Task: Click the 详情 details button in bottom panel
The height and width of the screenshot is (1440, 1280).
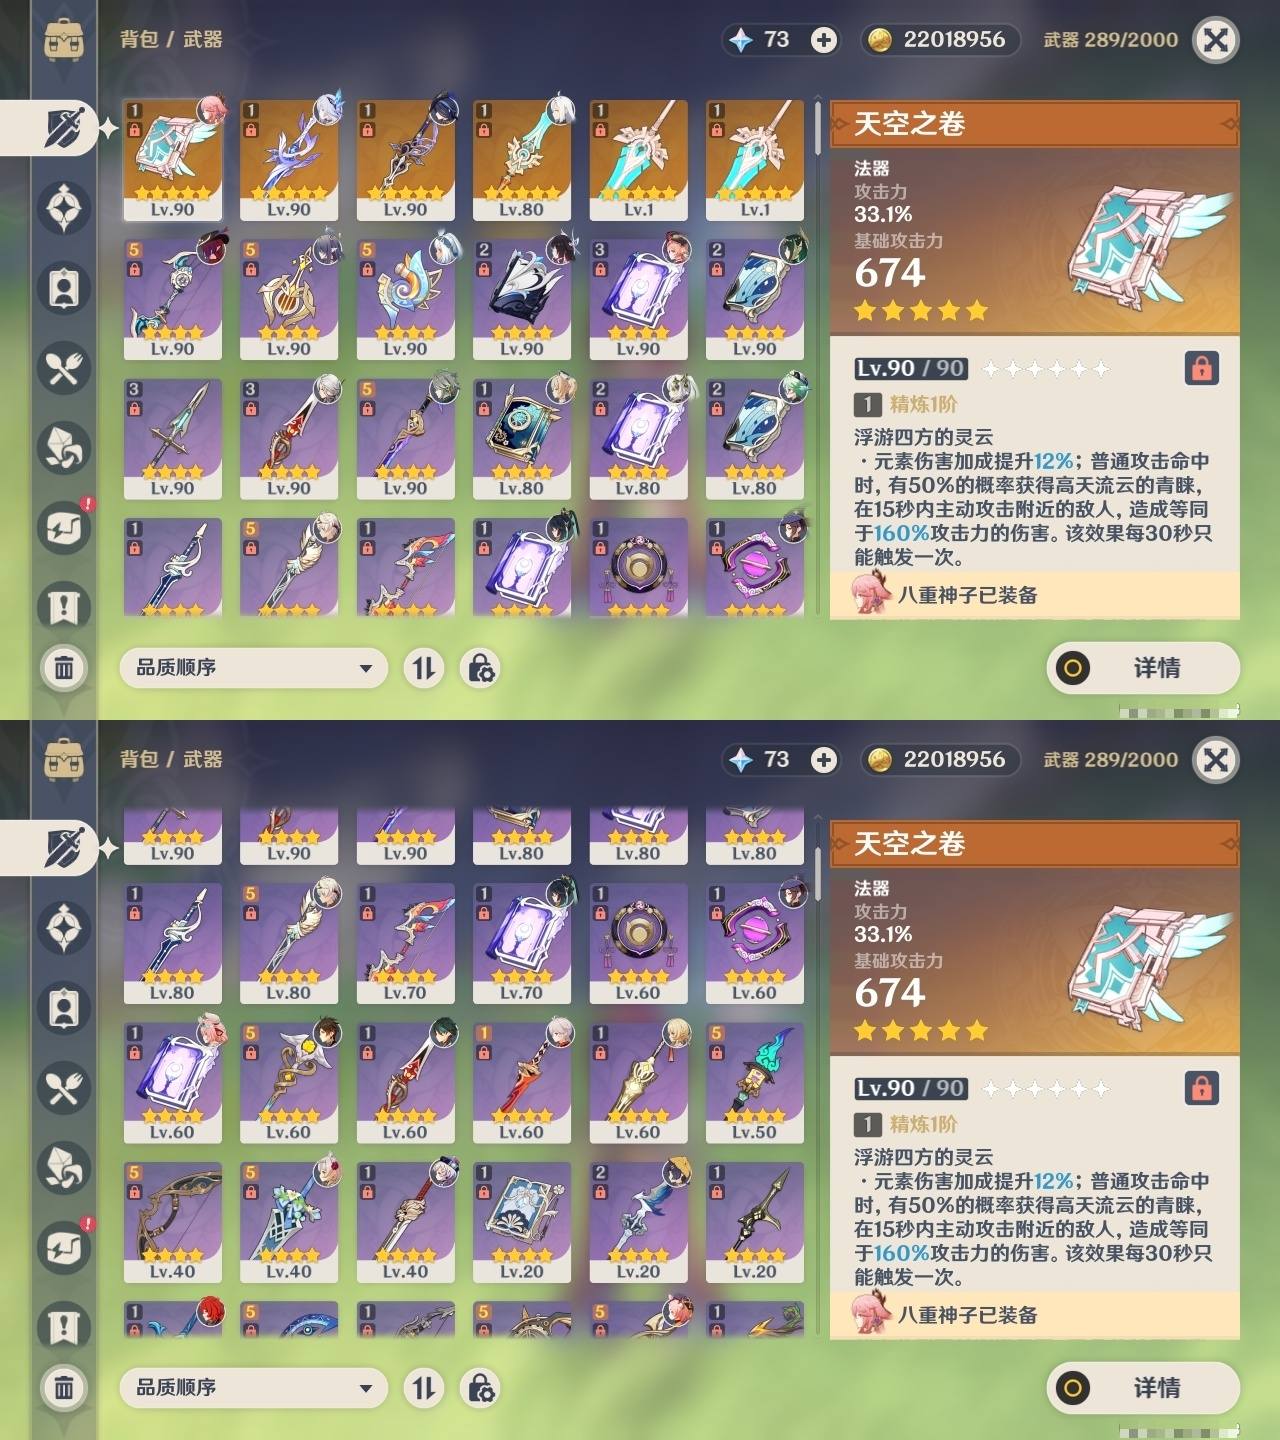Action: (x=1143, y=1387)
